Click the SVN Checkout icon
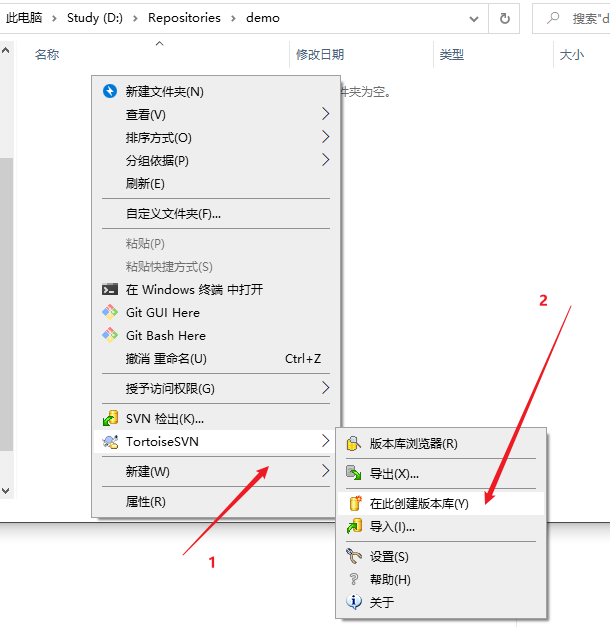The image size is (610, 627). (x=110, y=418)
